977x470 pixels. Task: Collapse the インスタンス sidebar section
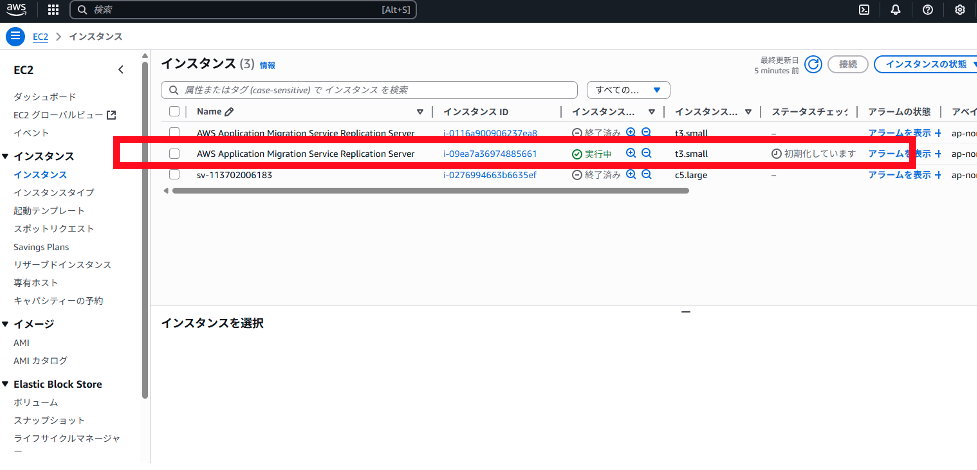[6, 156]
